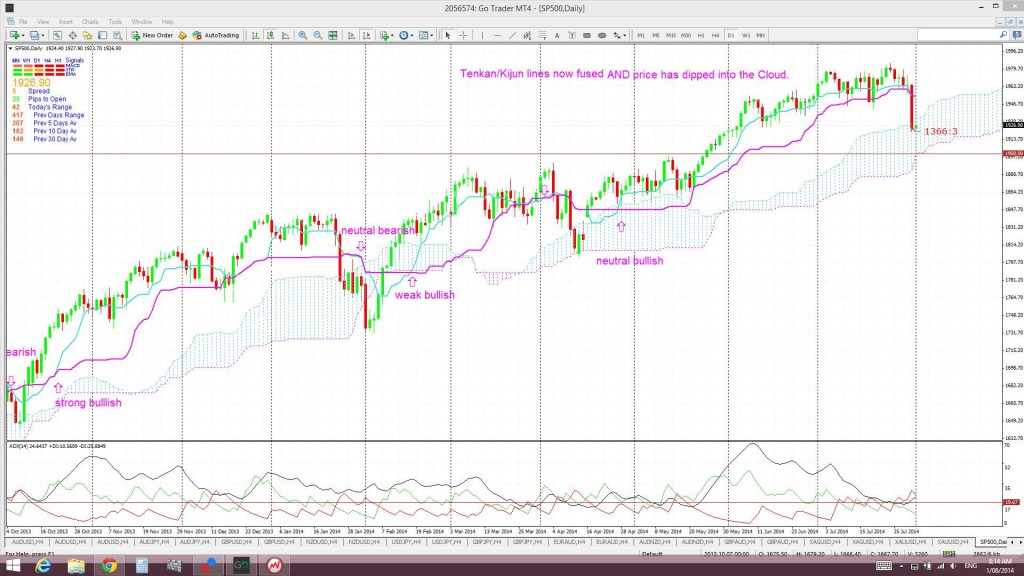
Task: Open the Window menu
Action: click(142, 22)
